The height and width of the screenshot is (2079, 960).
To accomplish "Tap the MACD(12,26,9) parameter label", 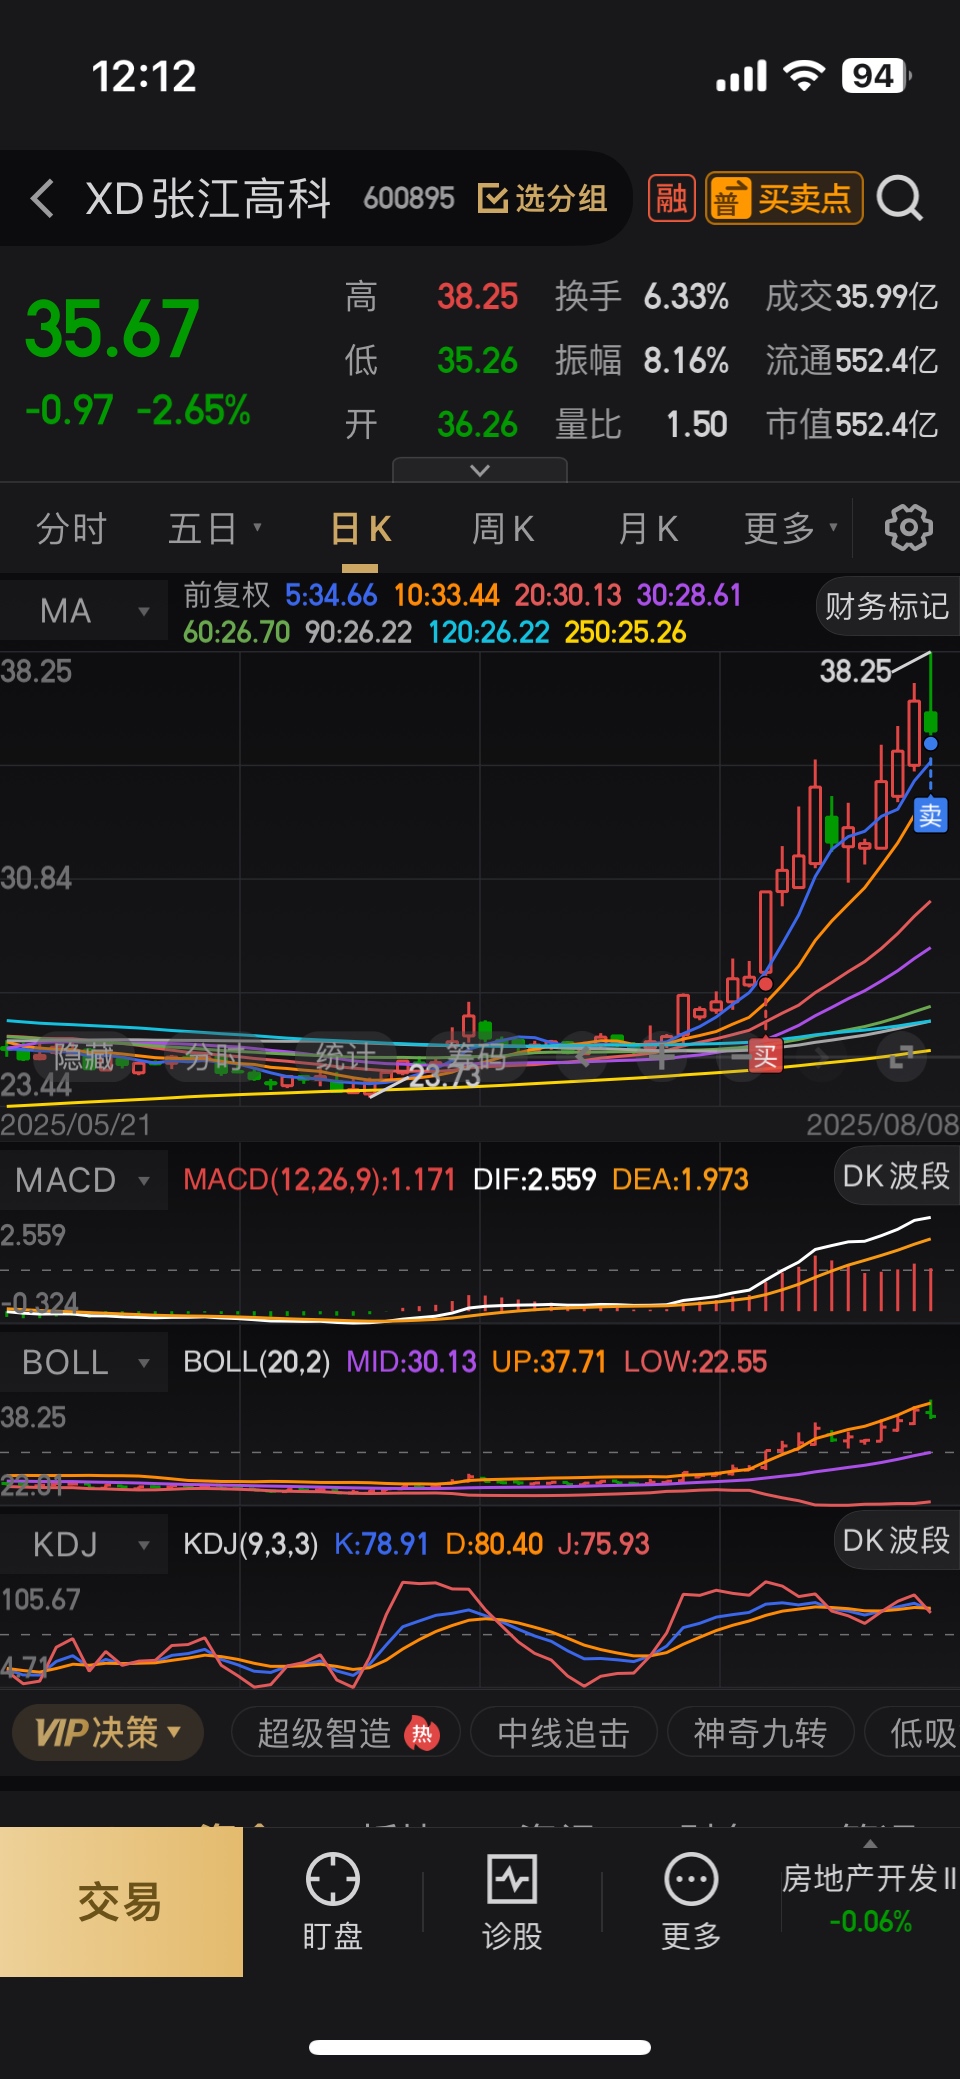I will pos(319,1180).
